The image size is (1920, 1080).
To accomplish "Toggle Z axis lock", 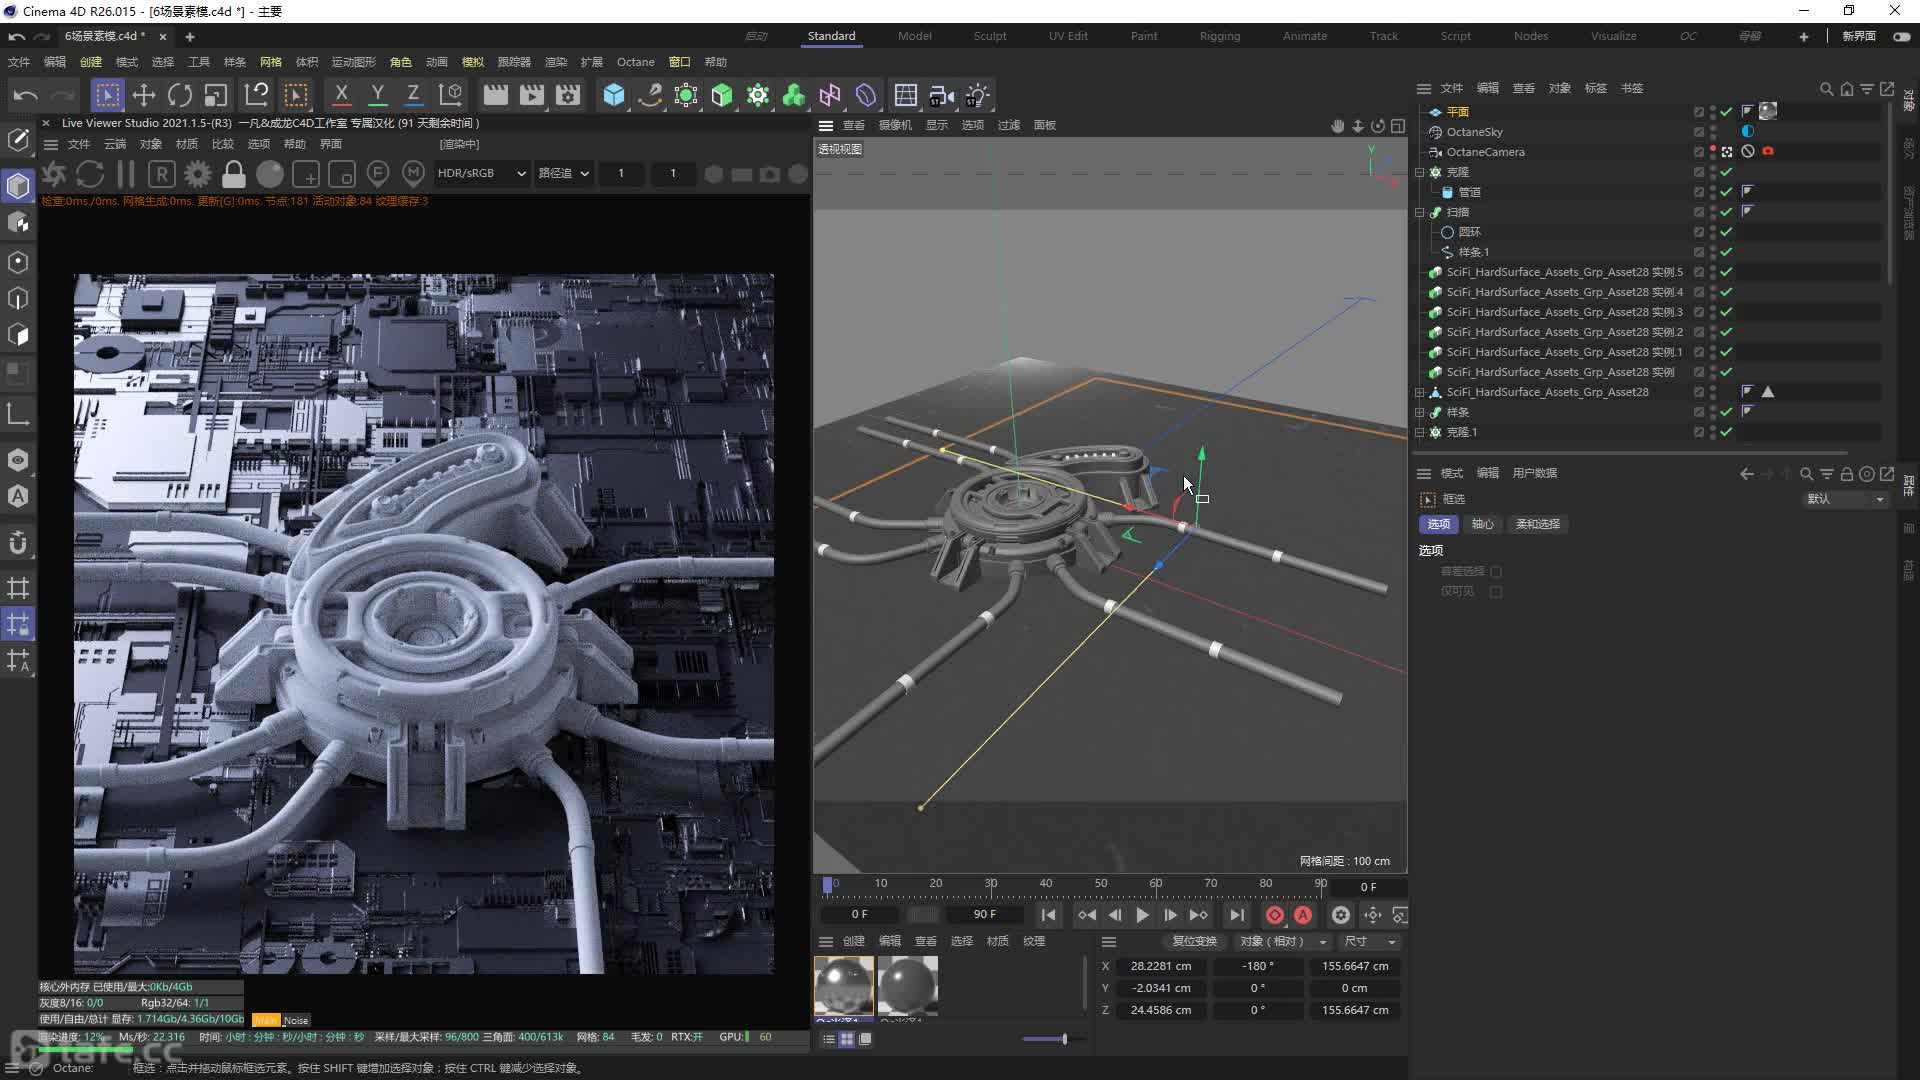I will [x=413, y=95].
